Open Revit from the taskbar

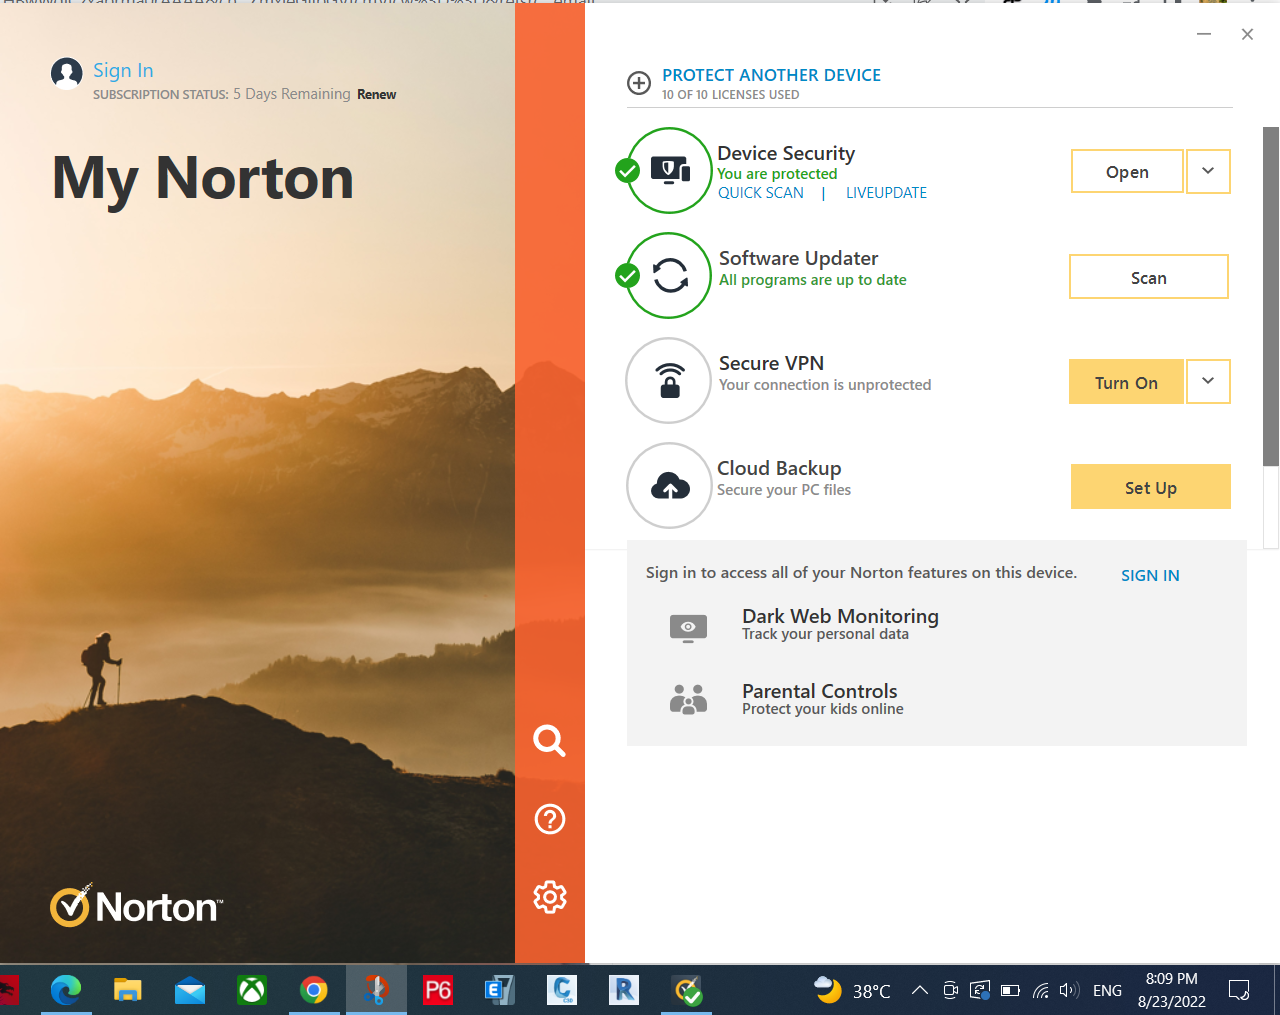pos(624,990)
